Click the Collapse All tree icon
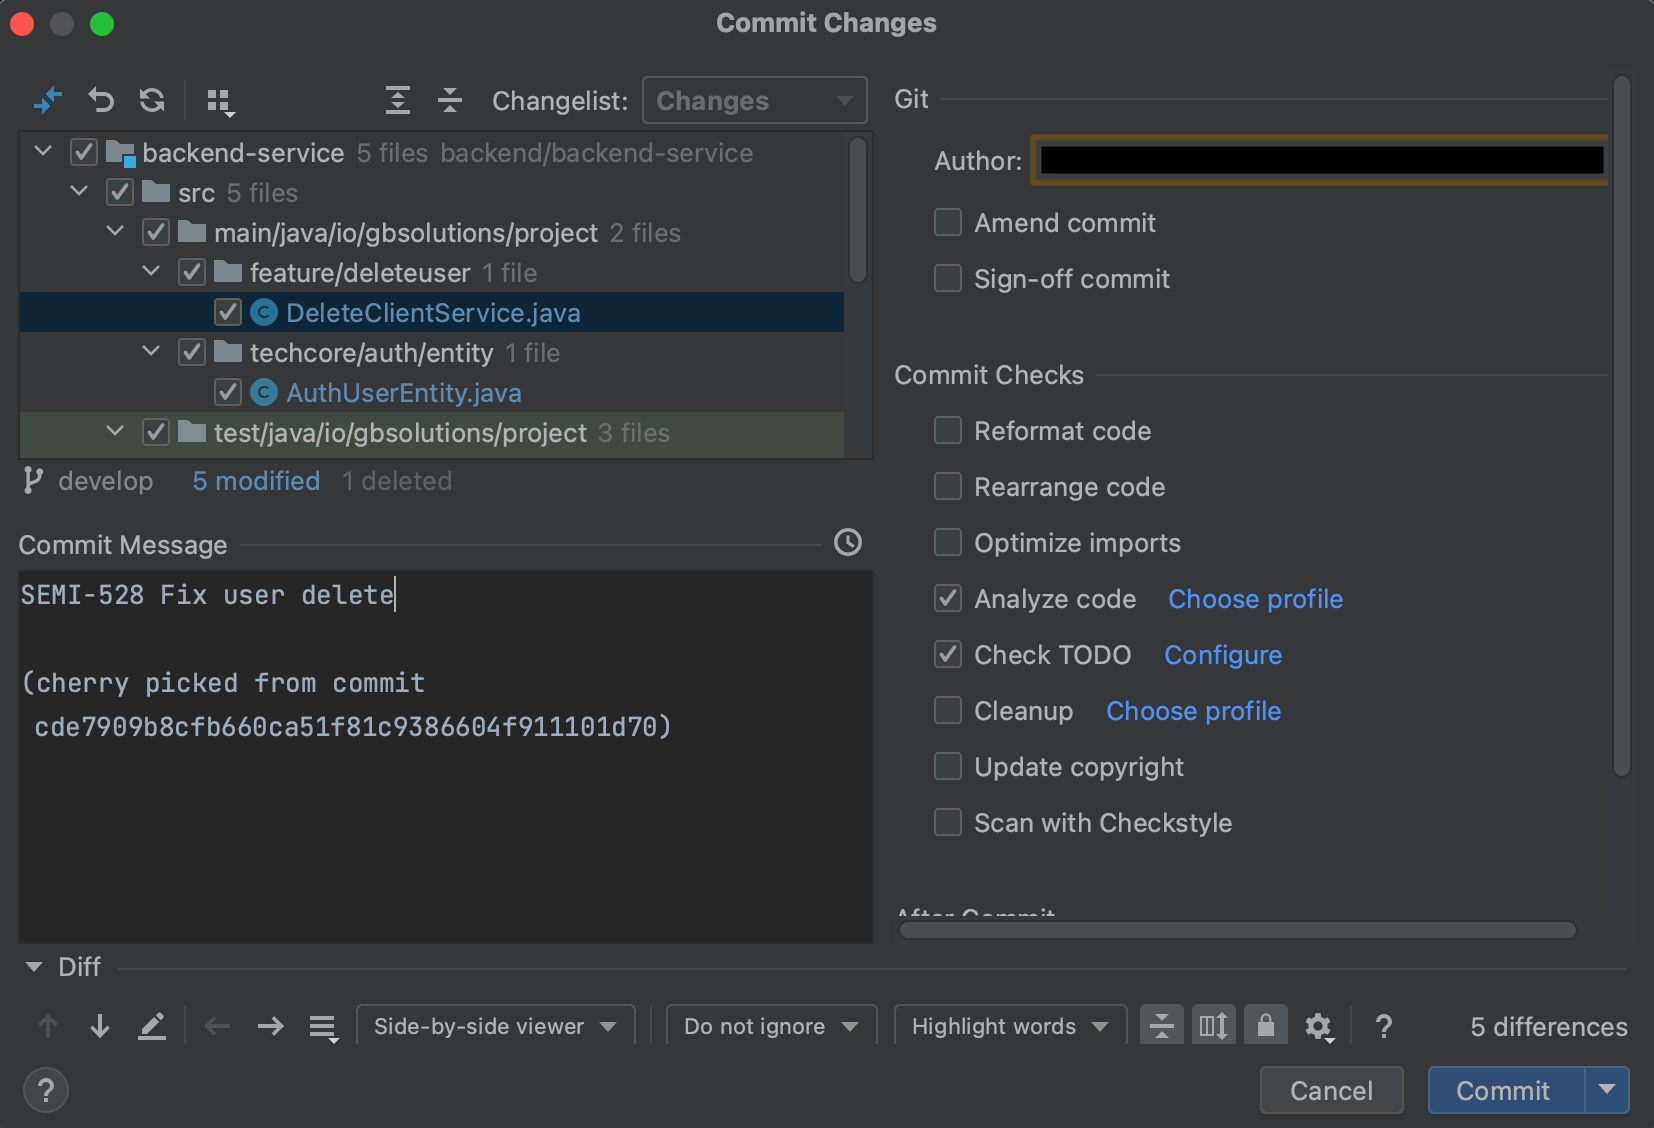The image size is (1654, 1128). coord(450,100)
